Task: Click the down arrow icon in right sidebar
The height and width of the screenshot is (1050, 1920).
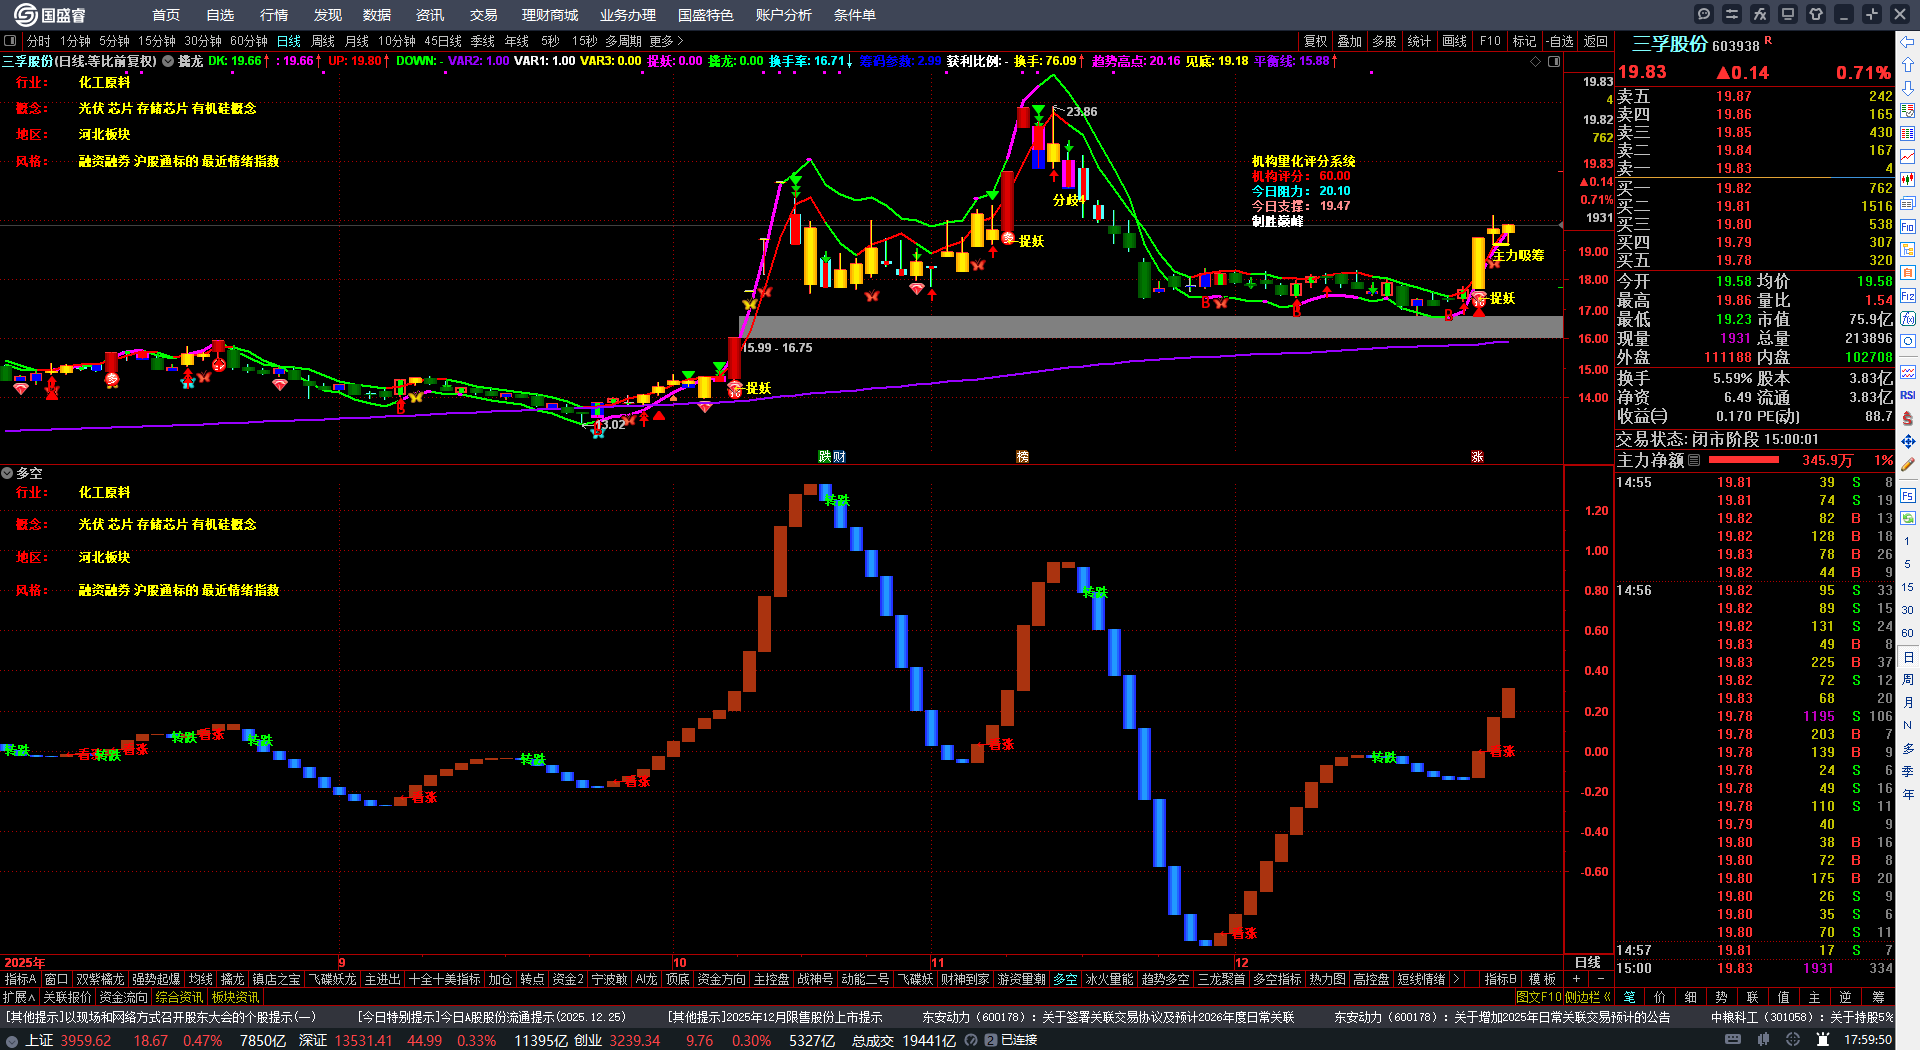Action: [x=1908, y=88]
